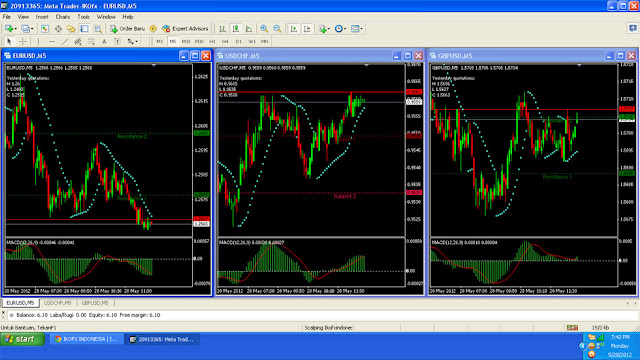640x360 pixels.
Task: Expand the Profiles dropdown arrow
Action: click(x=32, y=29)
